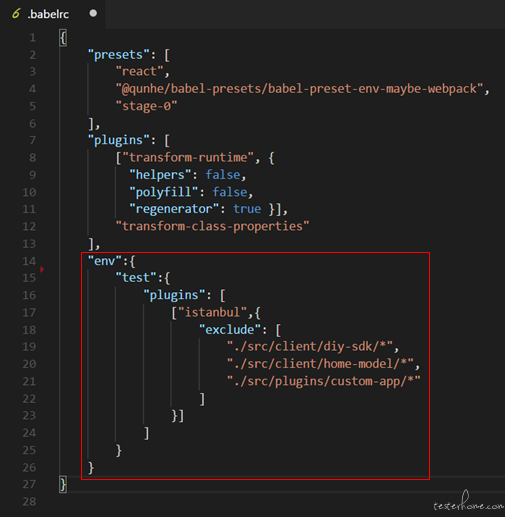This screenshot has height=517, width=505.
Task: Click the "./src/plugins/custom-app/*" path
Action: (x=324, y=381)
